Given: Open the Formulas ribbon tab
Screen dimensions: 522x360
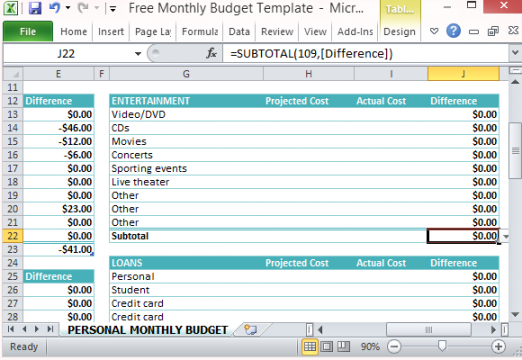Looking at the screenshot, I should click(200, 32).
